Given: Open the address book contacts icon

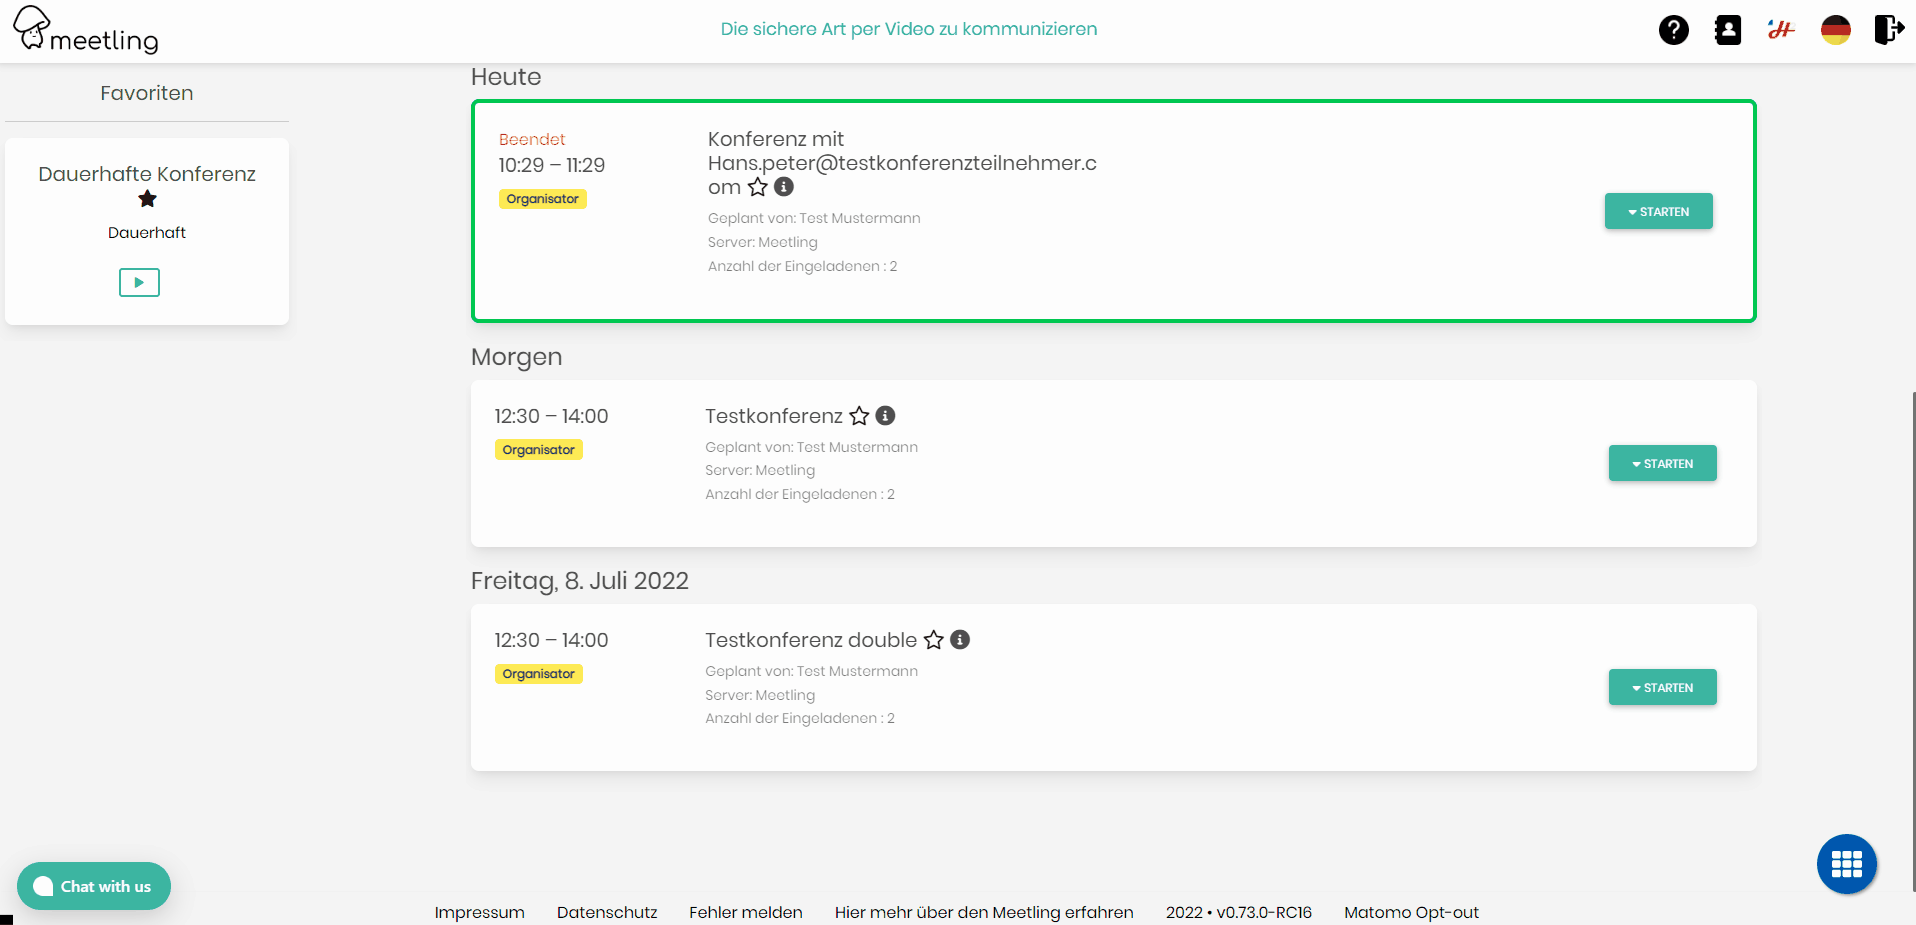Looking at the screenshot, I should click(1727, 30).
